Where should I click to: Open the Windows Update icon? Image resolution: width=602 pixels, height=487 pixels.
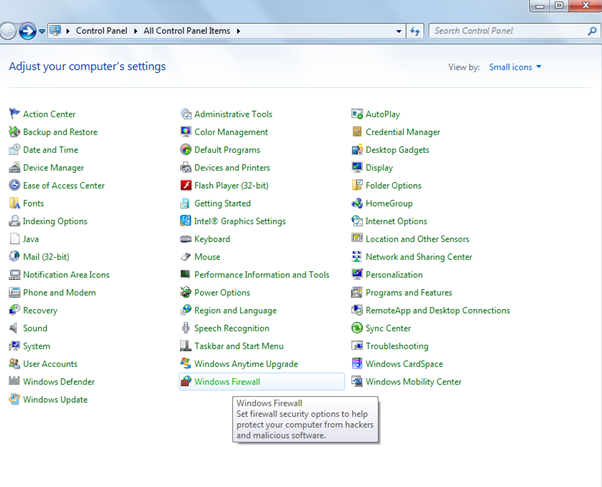point(14,399)
